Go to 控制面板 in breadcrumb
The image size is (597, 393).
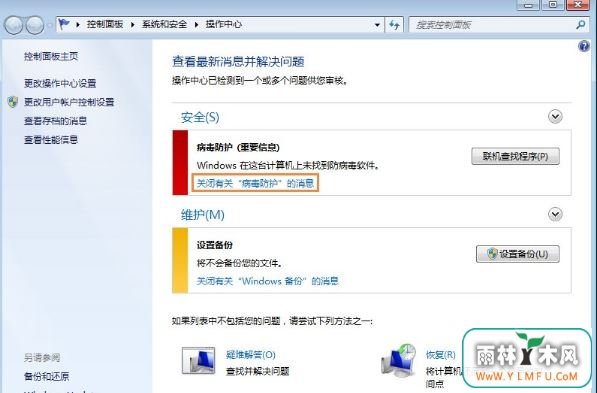(x=105, y=24)
